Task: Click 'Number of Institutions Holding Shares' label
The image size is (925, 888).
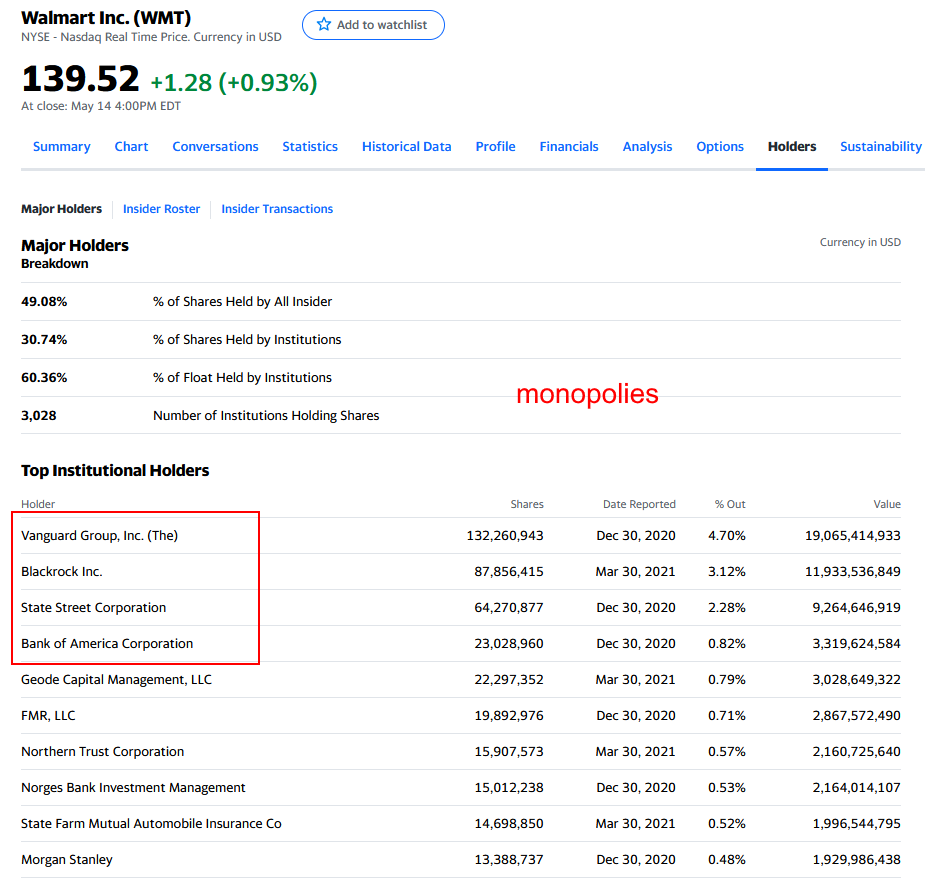Action: (x=266, y=415)
